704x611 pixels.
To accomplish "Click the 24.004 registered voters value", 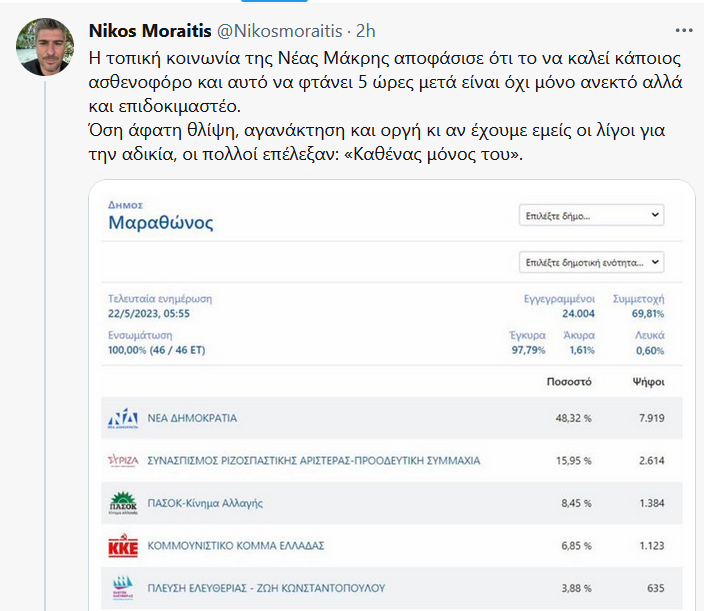I will tap(578, 314).
